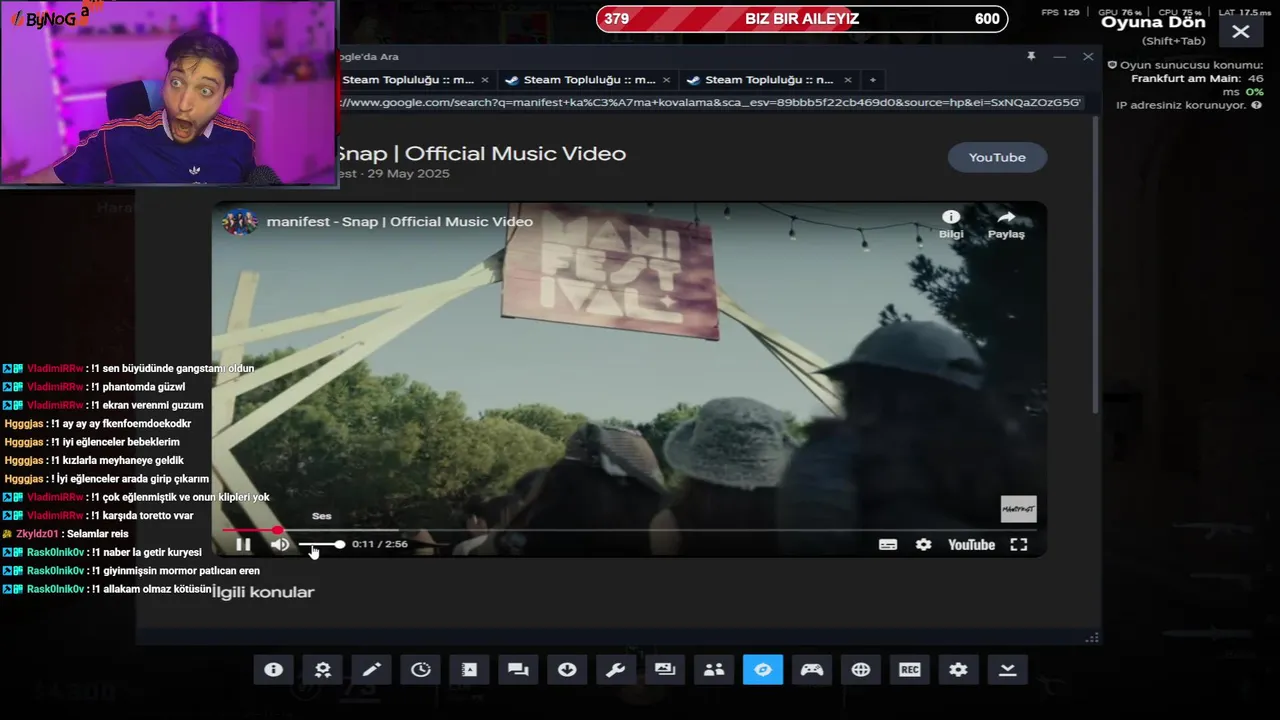Click the Bilgi info icon on video
This screenshot has height=720, width=1280.
tap(951, 224)
